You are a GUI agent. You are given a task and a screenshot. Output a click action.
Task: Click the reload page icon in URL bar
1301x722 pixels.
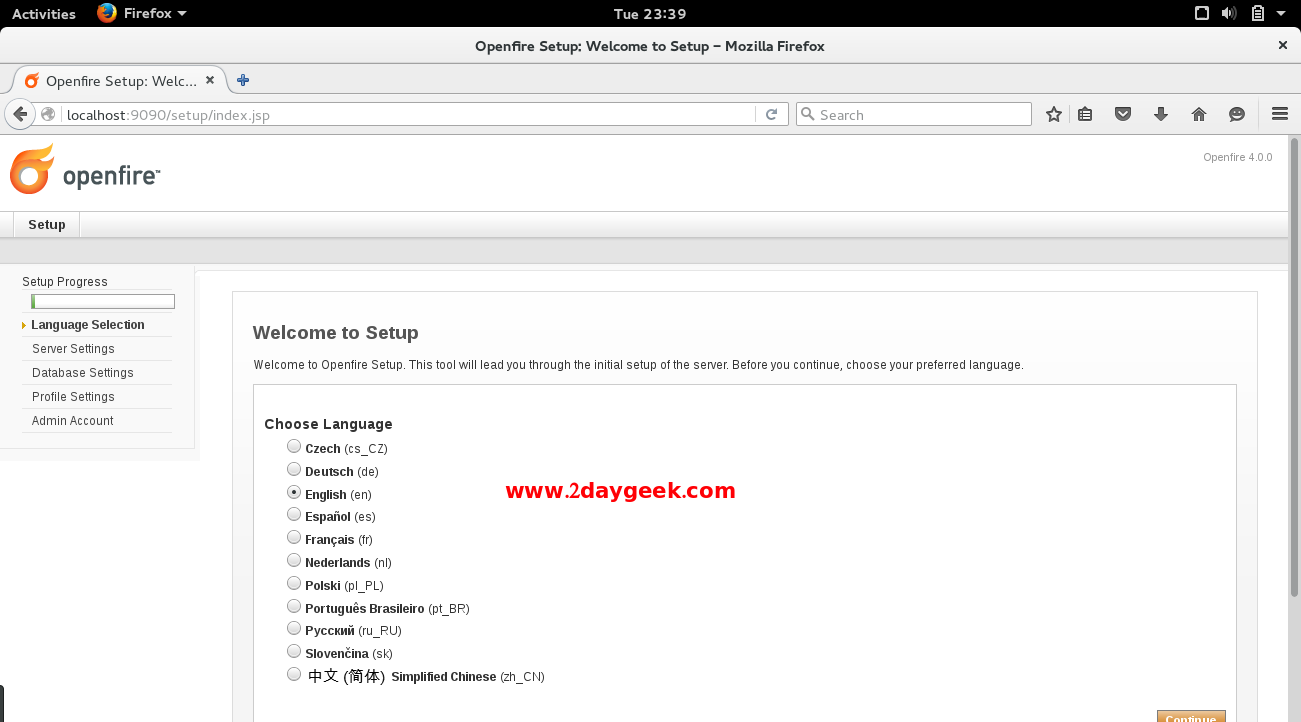click(x=771, y=114)
